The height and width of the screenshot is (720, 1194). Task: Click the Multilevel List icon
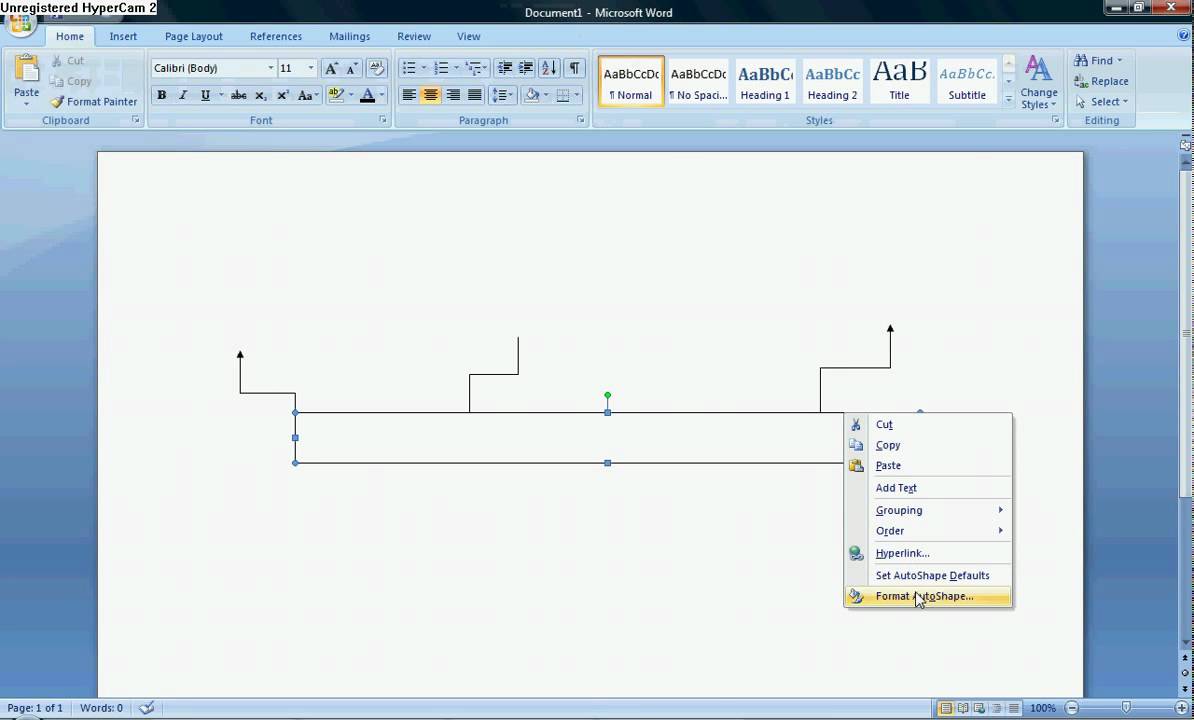tap(474, 68)
